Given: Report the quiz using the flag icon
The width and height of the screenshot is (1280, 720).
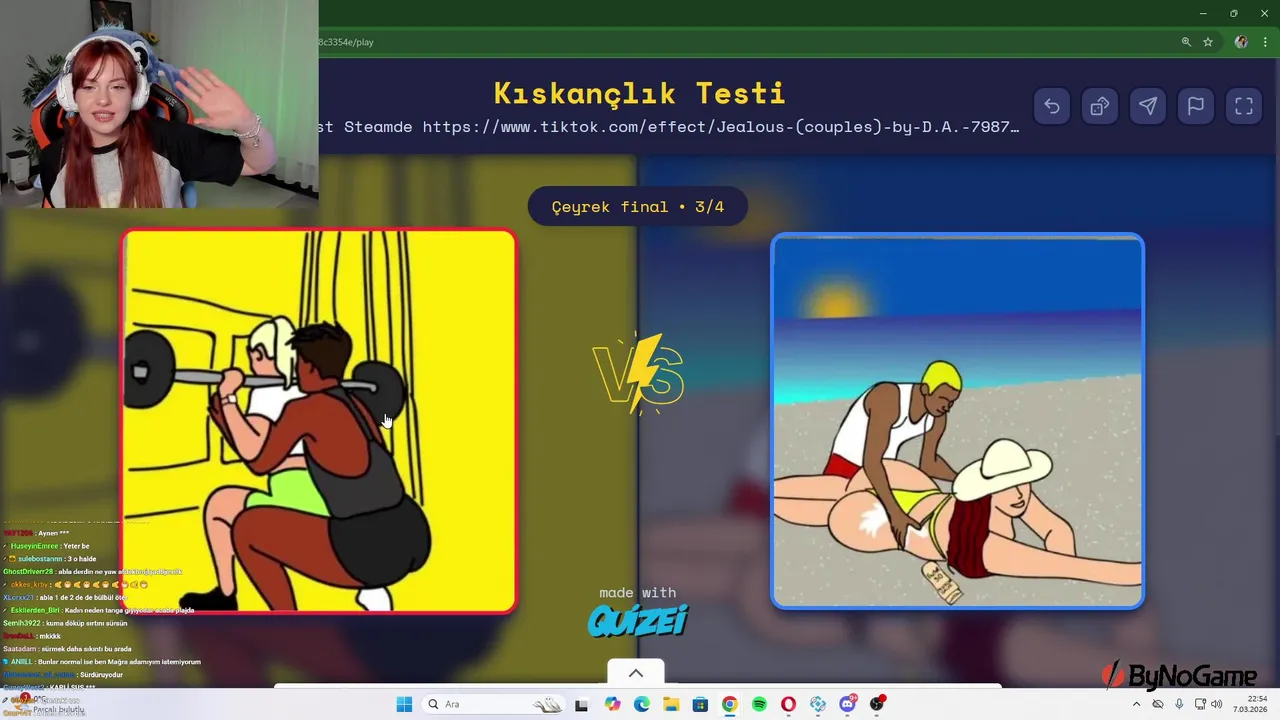Looking at the screenshot, I should pyautogui.click(x=1196, y=106).
